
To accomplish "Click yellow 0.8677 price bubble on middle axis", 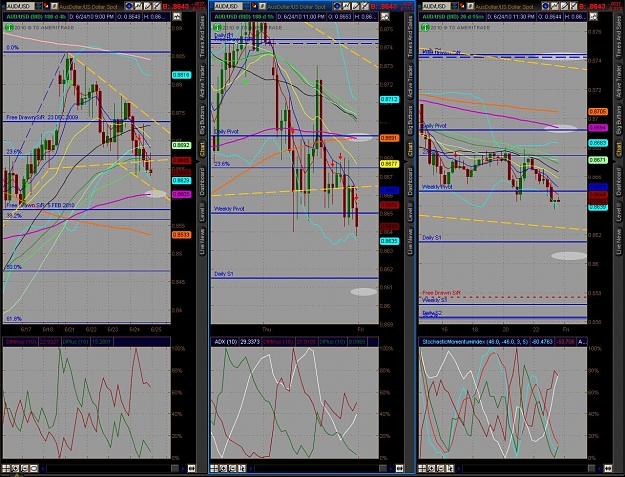I will pos(389,164).
